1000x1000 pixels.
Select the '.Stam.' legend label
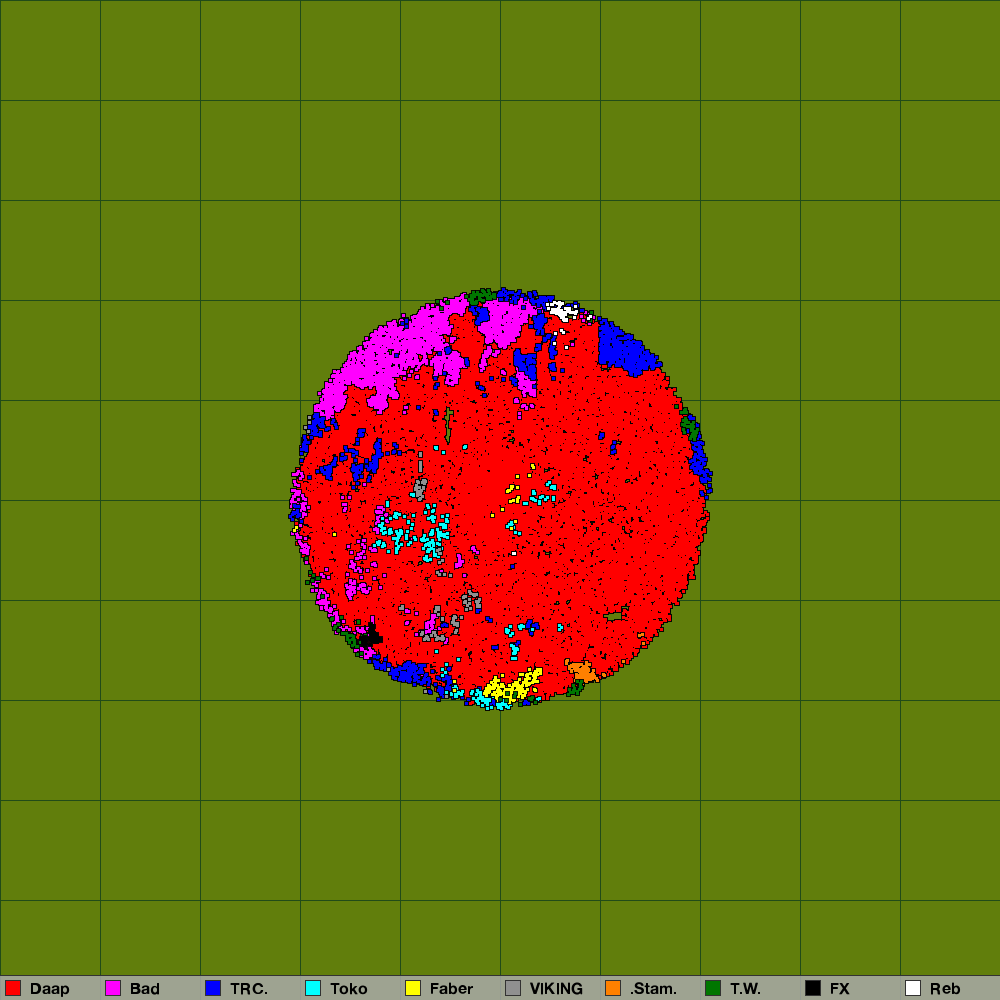pos(653,989)
